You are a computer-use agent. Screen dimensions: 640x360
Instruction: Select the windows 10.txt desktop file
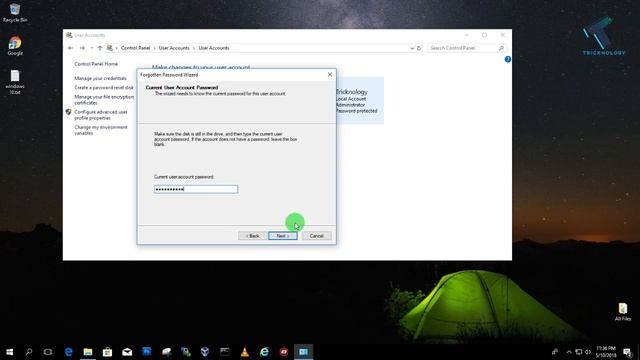(x=15, y=82)
